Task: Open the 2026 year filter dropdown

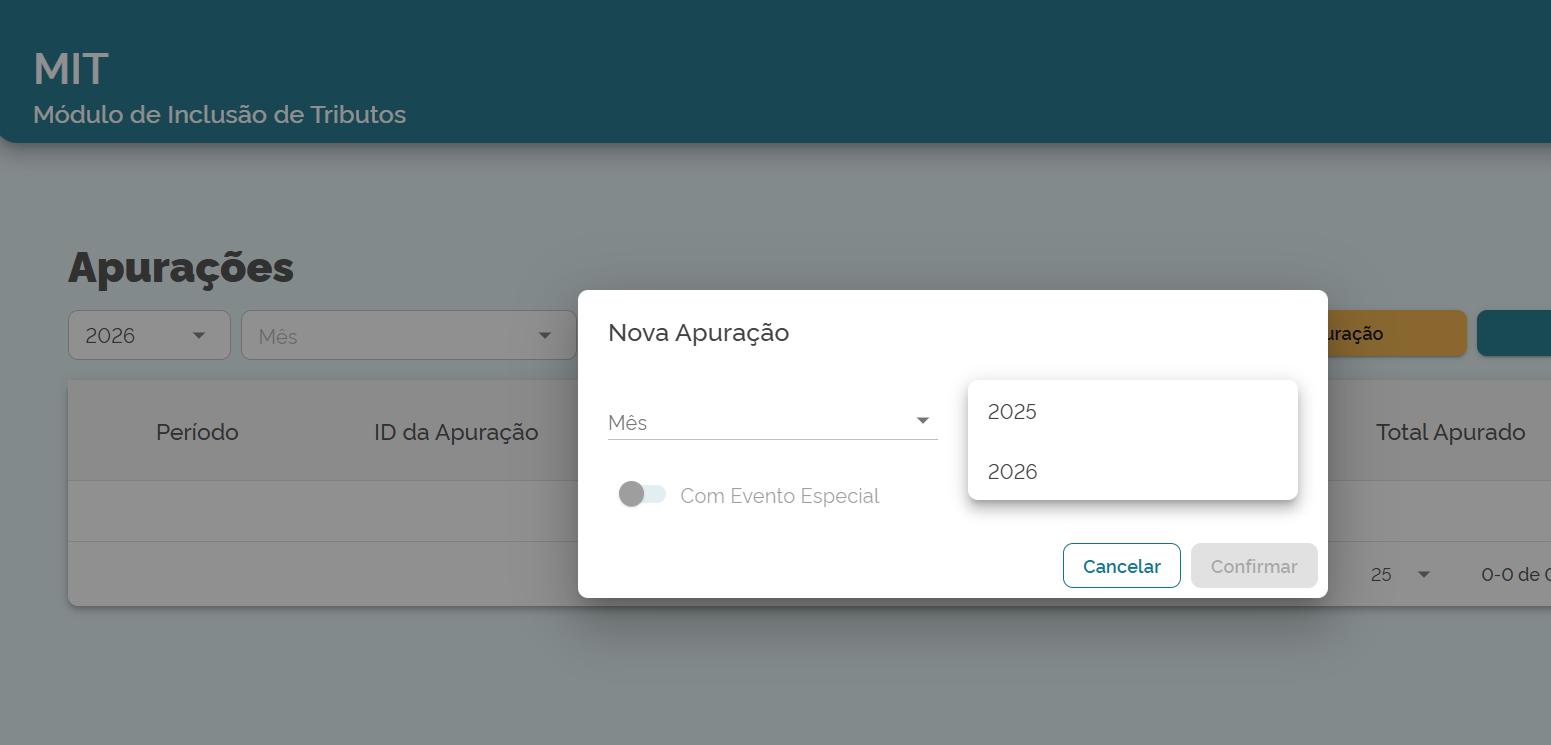Action: [x=149, y=335]
